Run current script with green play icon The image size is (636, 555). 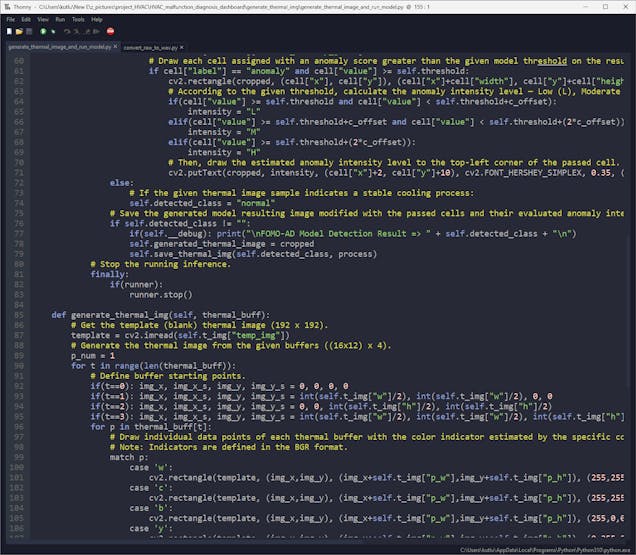click(43, 32)
